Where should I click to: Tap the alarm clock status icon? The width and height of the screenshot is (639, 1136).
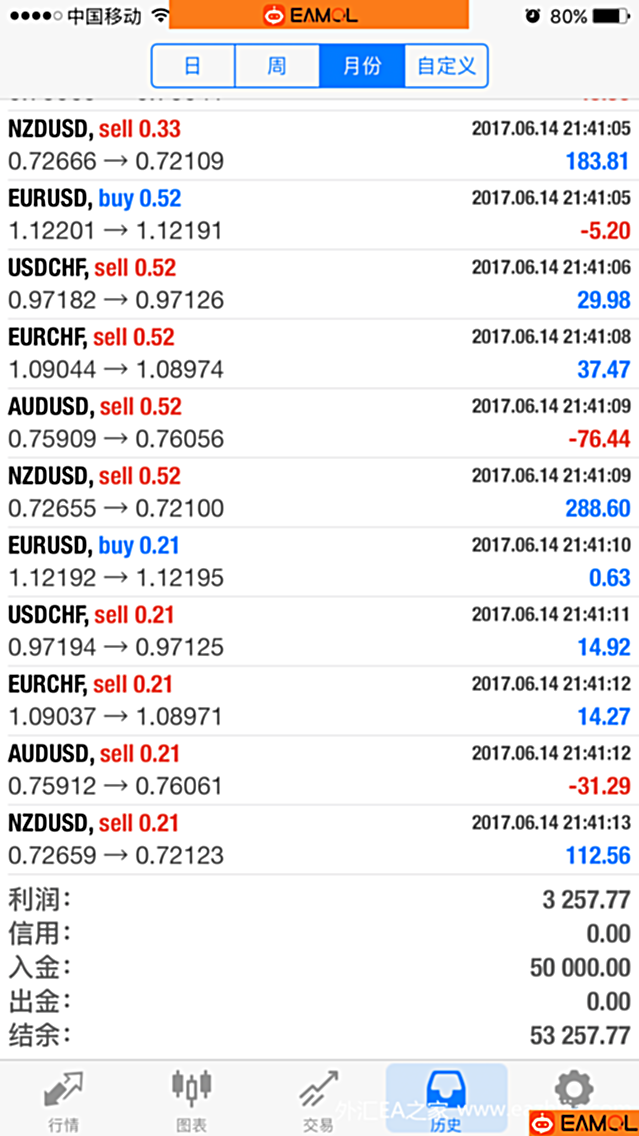click(532, 16)
